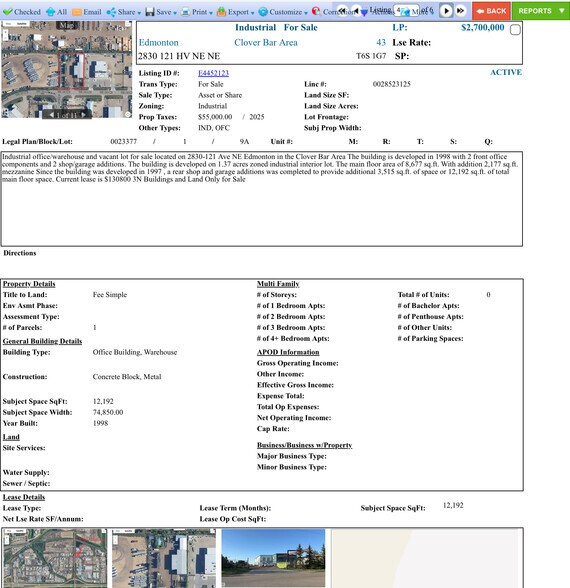Select All listings house icon
570x588 pixels.
pyautogui.click(x=50, y=12)
